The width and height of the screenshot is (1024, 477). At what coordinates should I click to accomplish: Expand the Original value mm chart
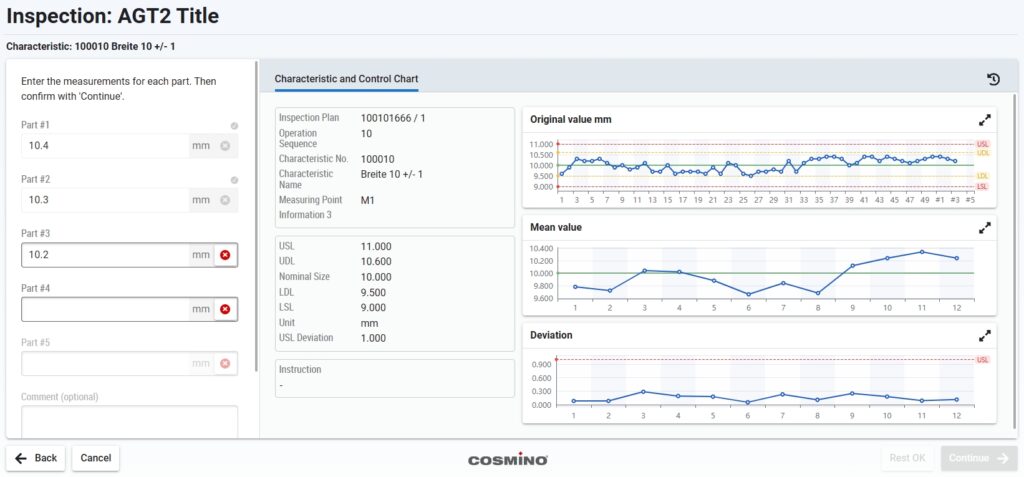[x=985, y=119]
